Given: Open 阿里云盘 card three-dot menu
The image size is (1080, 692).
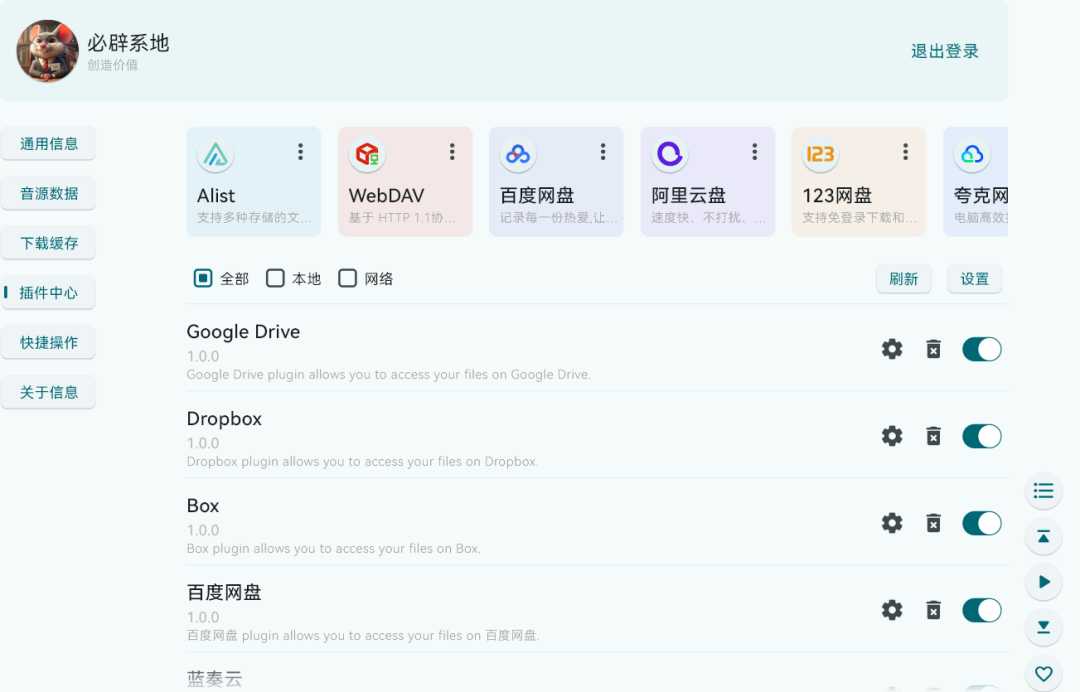Looking at the screenshot, I should [x=755, y=151].
